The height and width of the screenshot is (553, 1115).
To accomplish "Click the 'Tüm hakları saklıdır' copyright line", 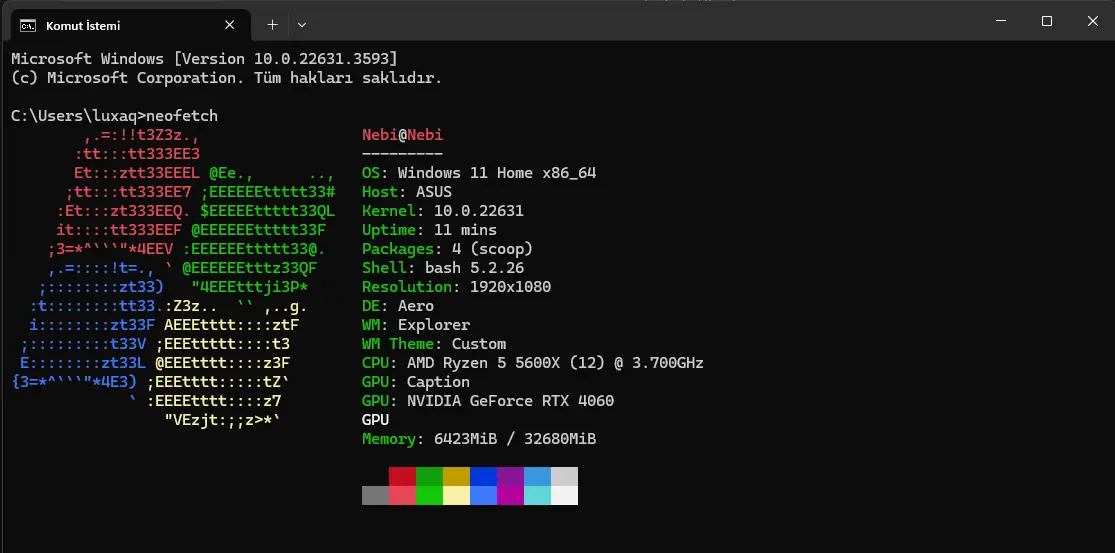I will 227,78.
